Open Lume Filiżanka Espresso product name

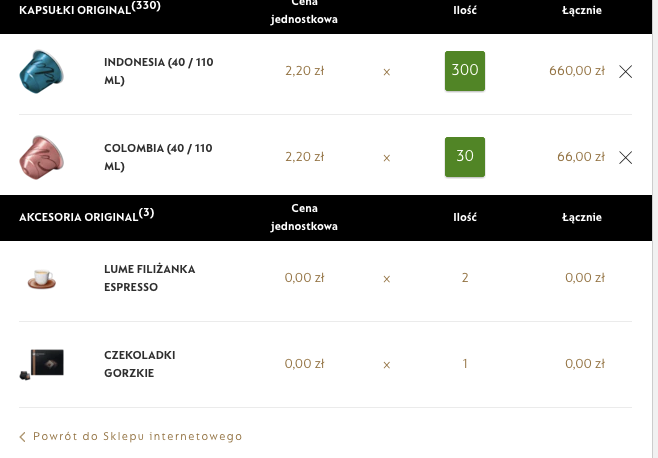149,278
